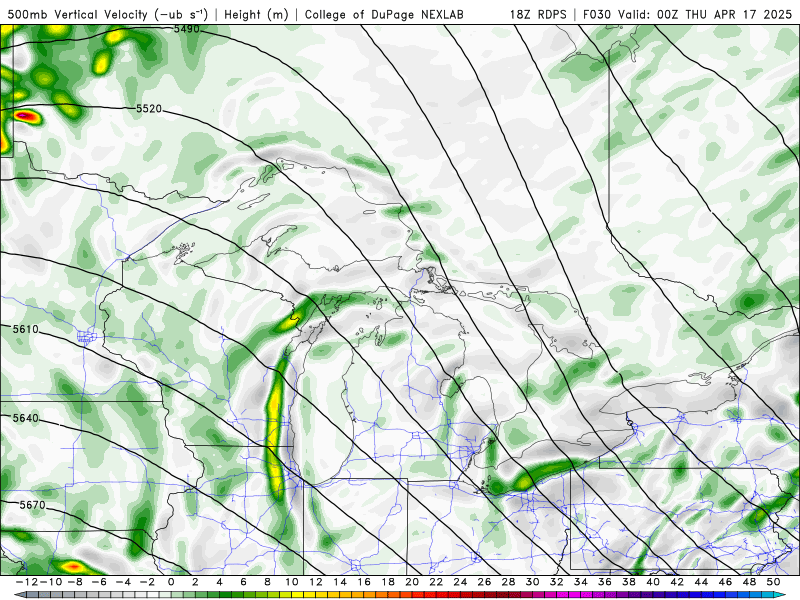Click the "12" value on the color scale
The width and height of the screenshot is (800, 600).
[x=316, y=582]
